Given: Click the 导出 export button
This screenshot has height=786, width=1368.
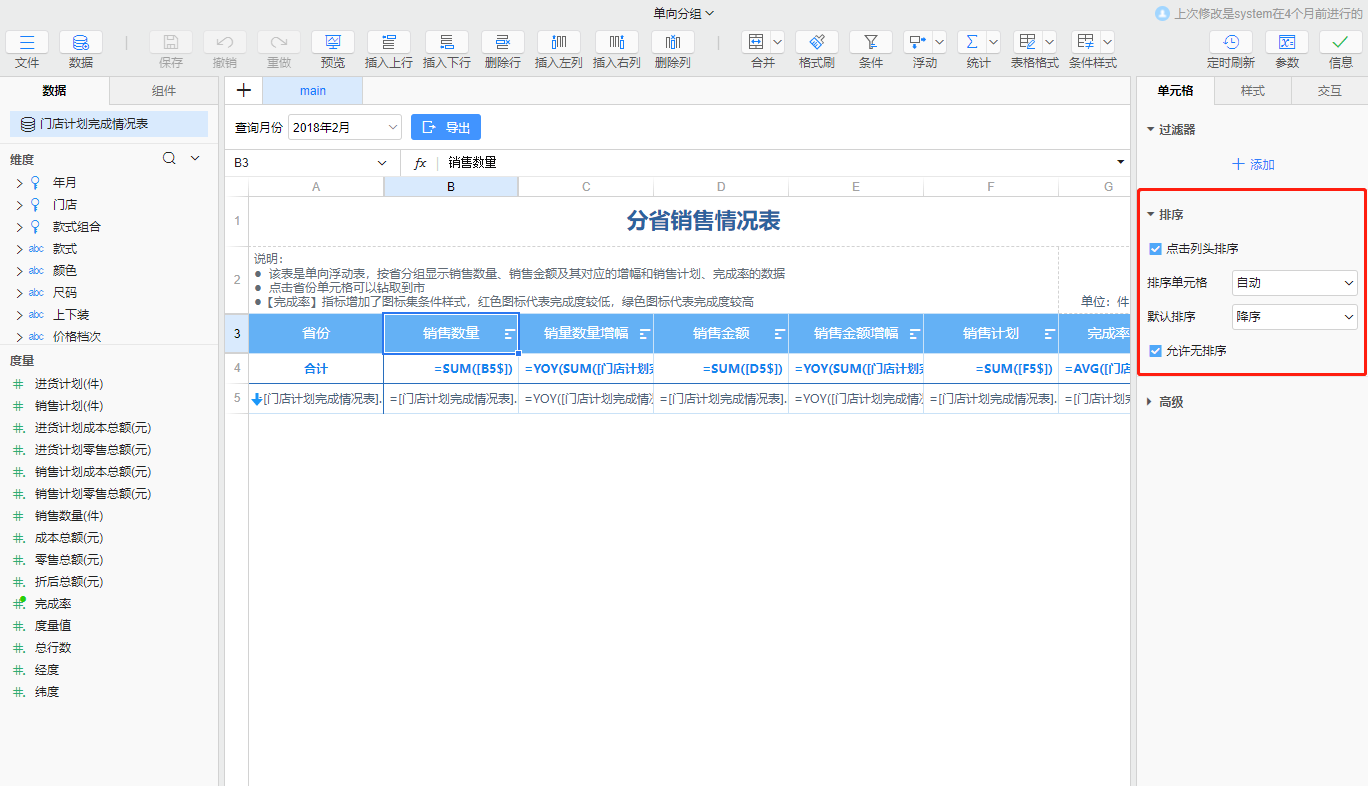Looking at the screenshot, I should click(445, 127).
